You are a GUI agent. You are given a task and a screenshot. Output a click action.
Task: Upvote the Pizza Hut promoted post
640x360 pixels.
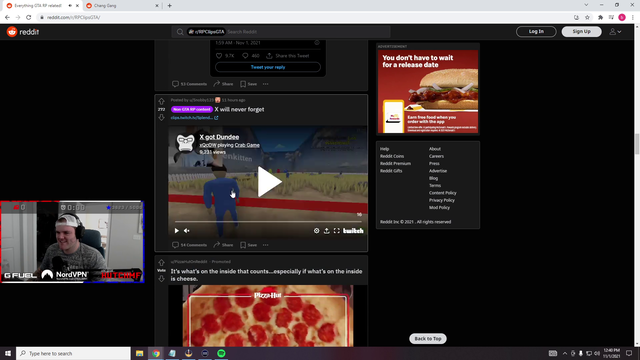point(162,263)
